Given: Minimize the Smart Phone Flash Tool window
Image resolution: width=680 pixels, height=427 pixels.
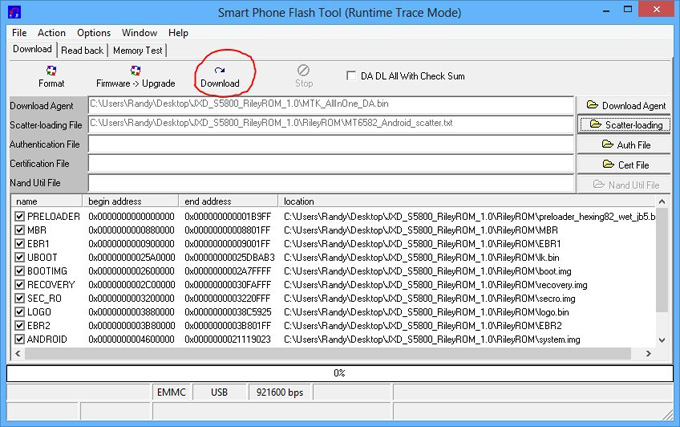Looking at the screenshot, I should (x=607, y=10).
